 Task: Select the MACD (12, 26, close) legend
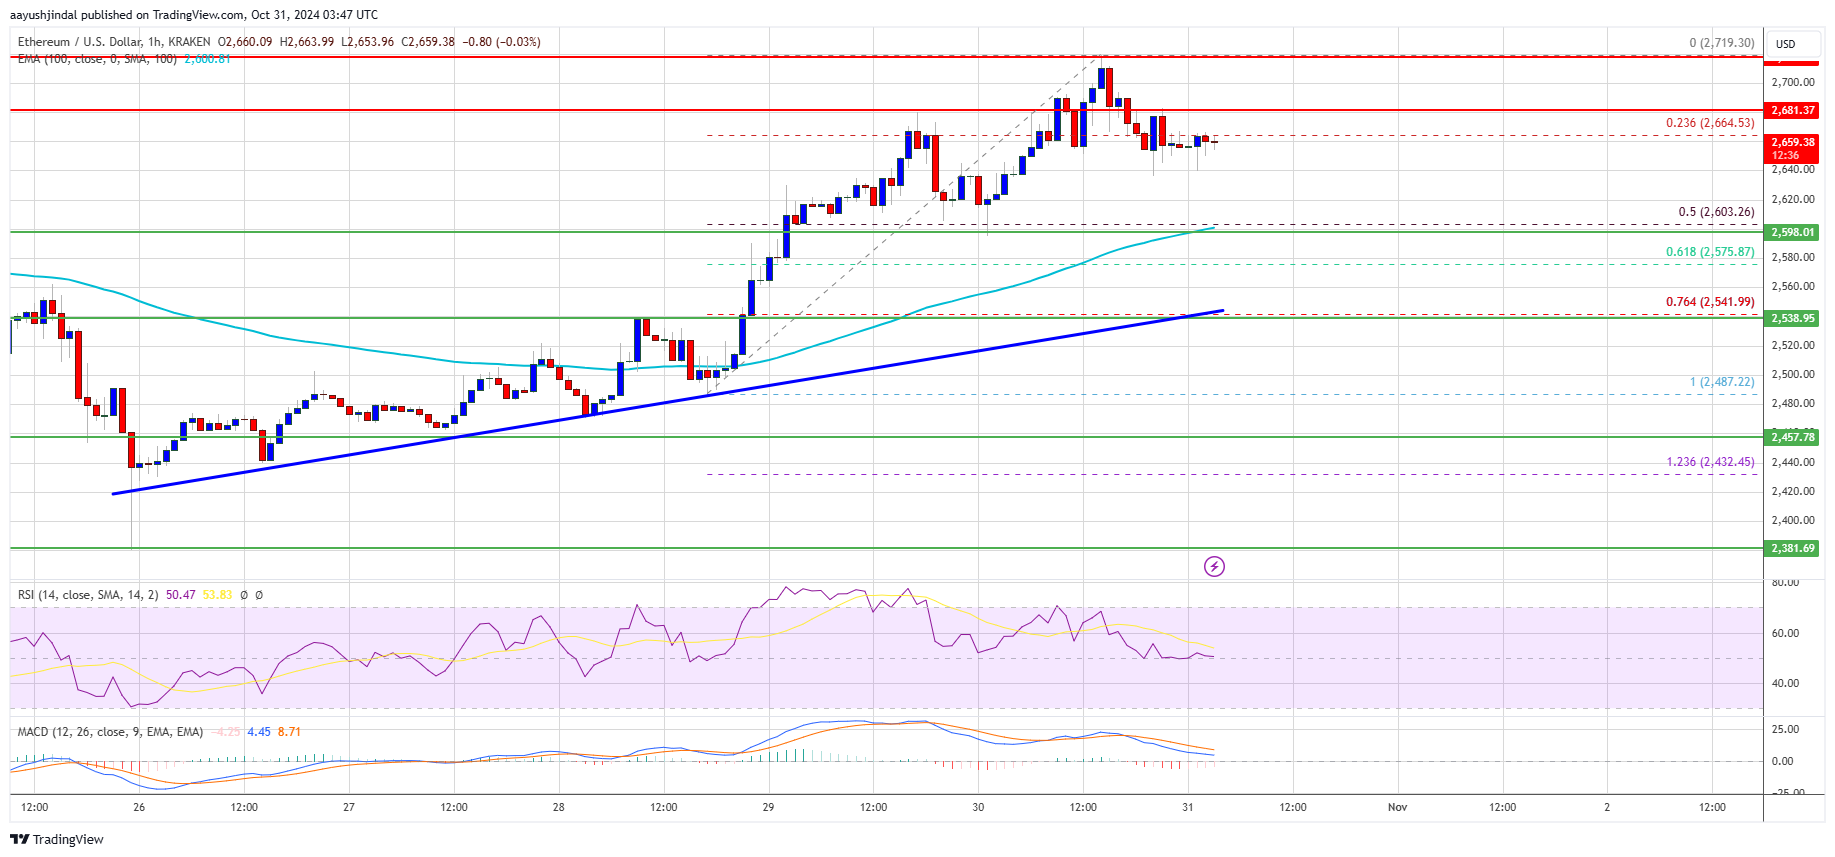tap(110, 732)
